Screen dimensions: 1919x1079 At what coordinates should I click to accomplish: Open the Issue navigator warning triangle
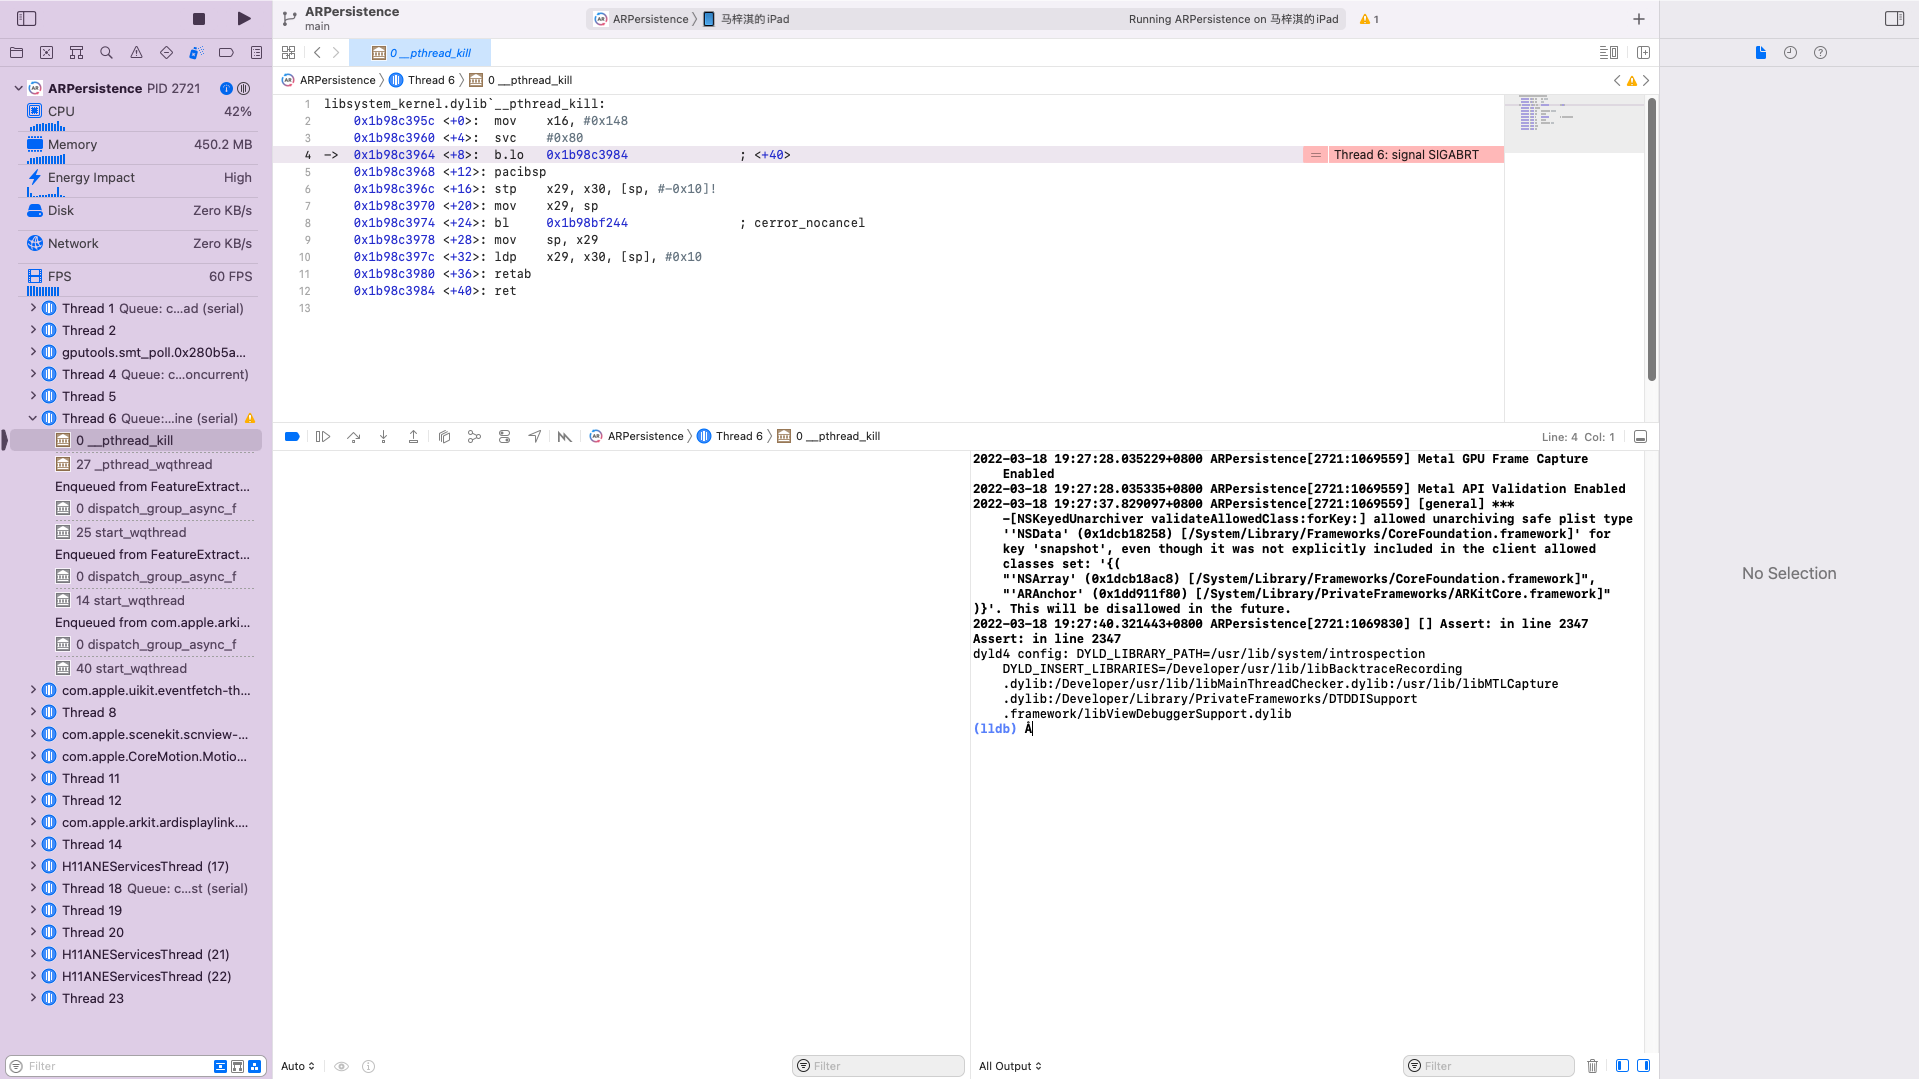(136, 53)
